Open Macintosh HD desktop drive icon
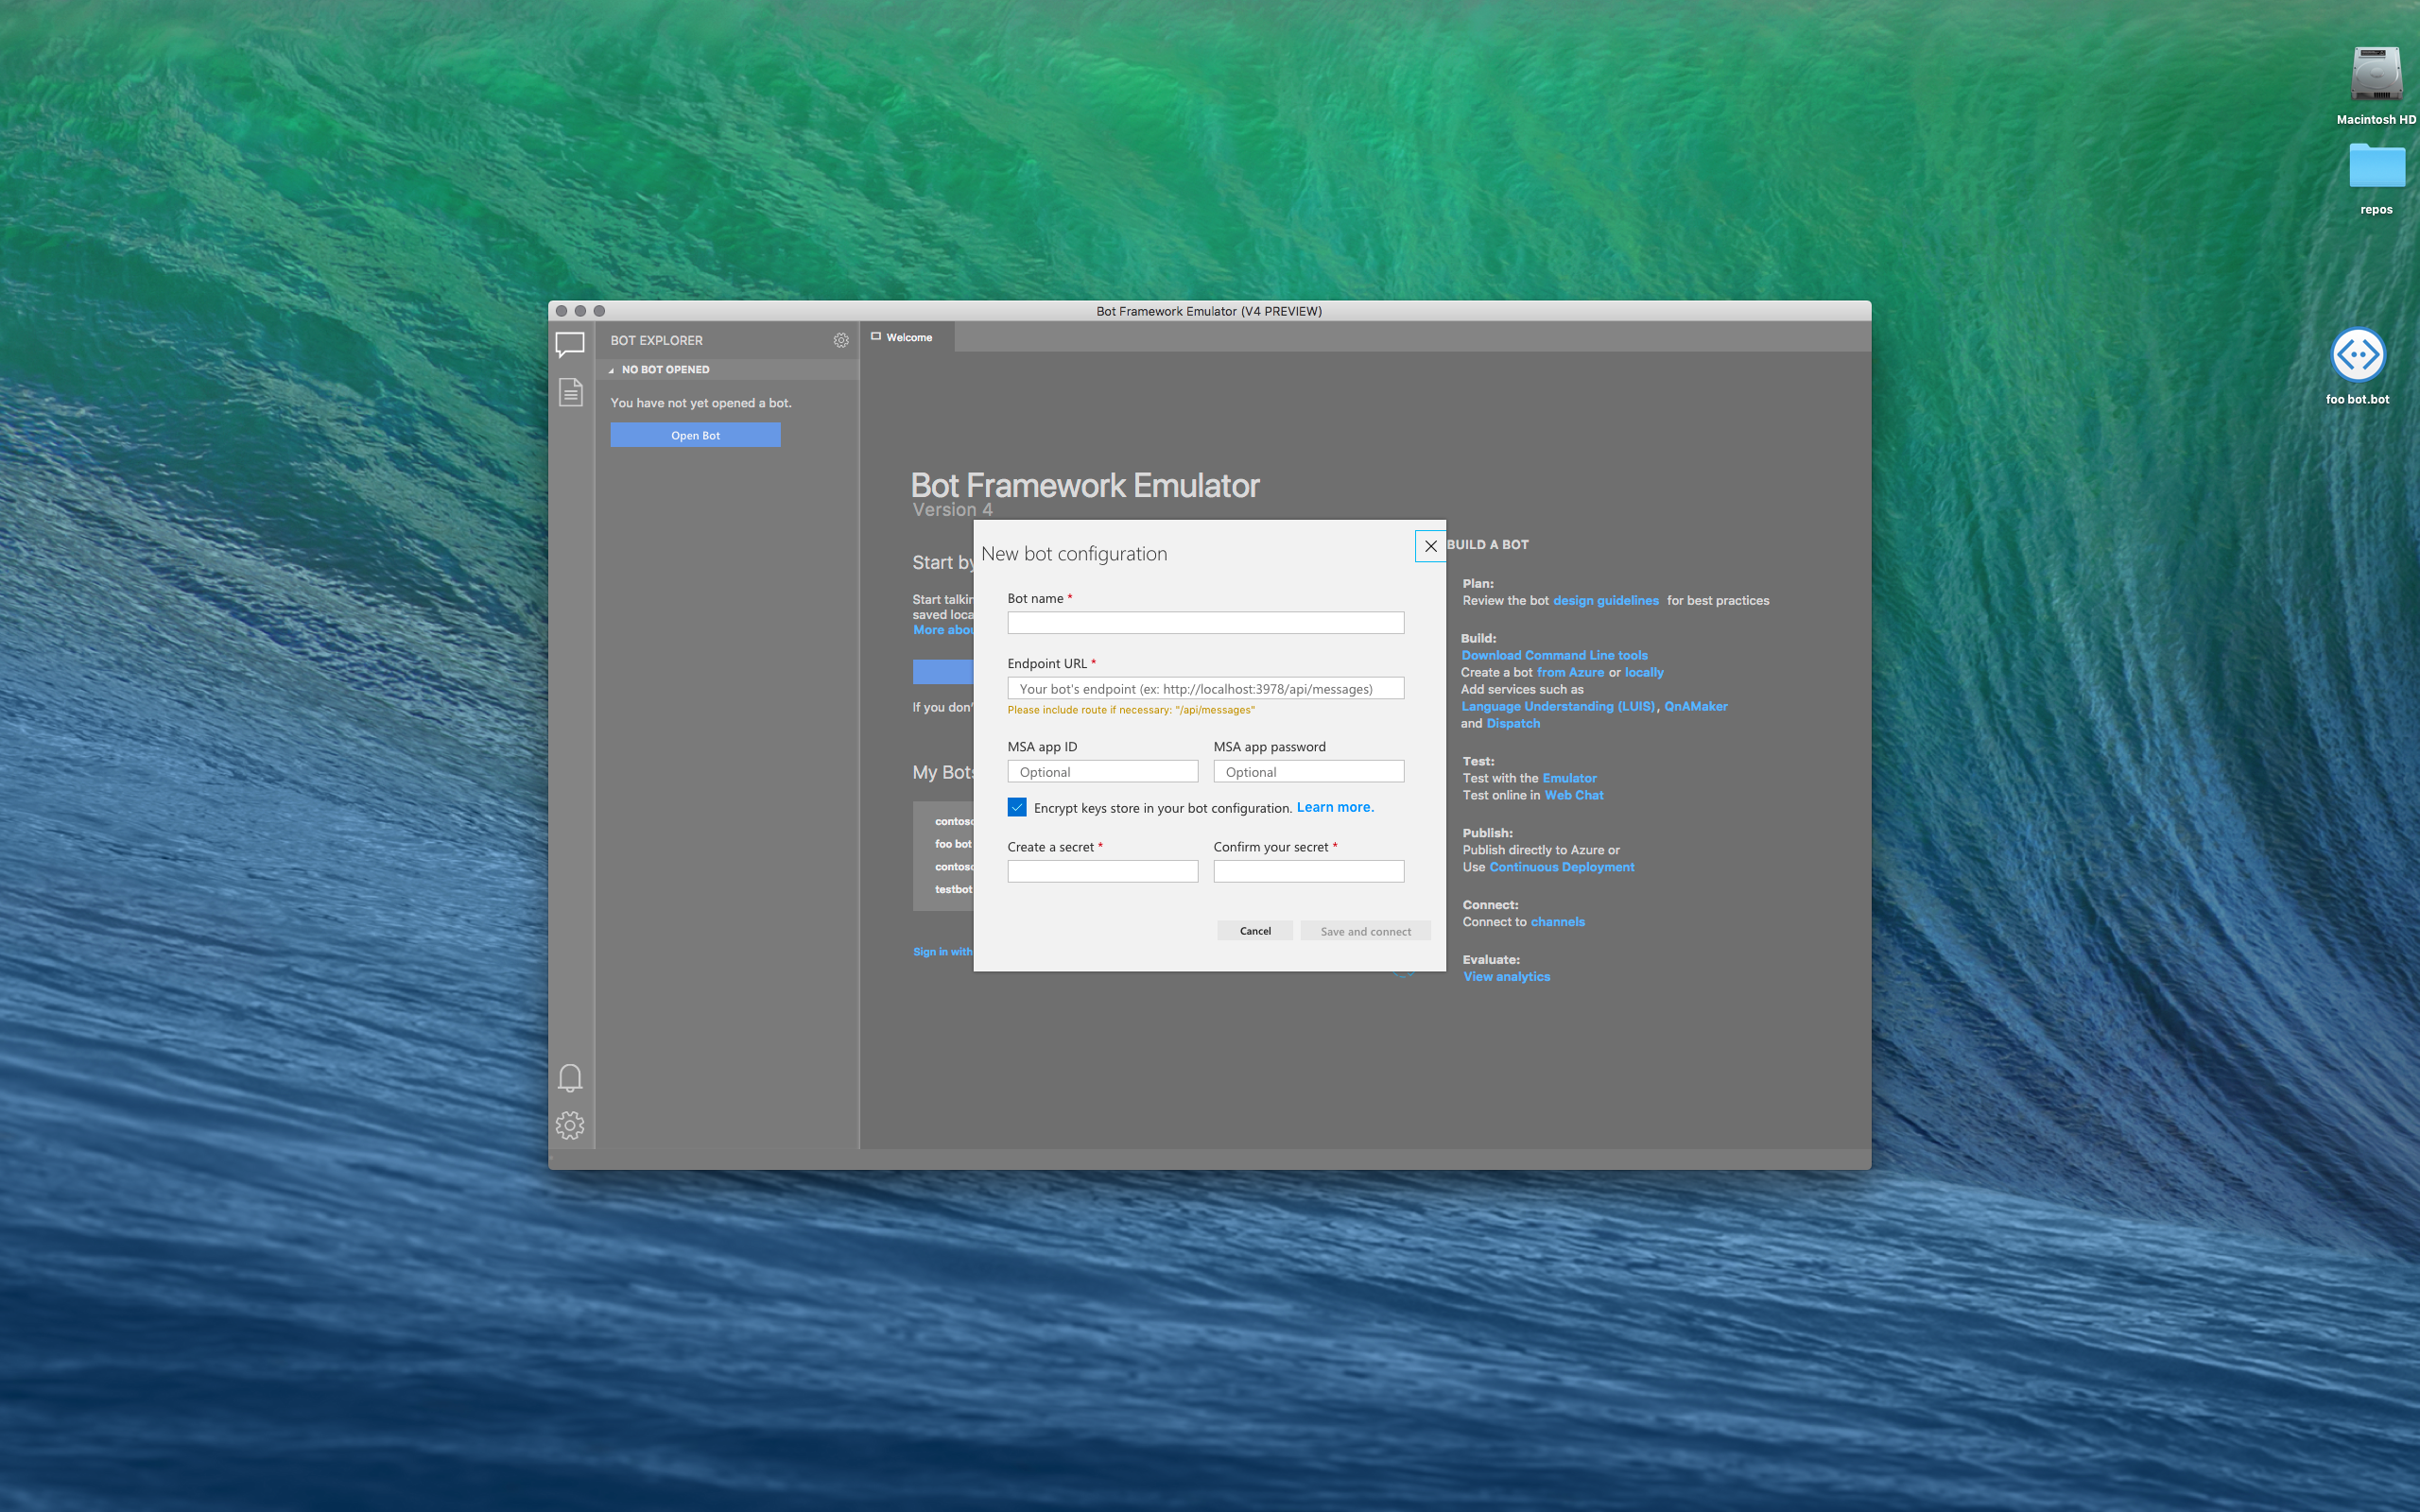This screenshot has width=2420, height=1512. [2376, 86]
